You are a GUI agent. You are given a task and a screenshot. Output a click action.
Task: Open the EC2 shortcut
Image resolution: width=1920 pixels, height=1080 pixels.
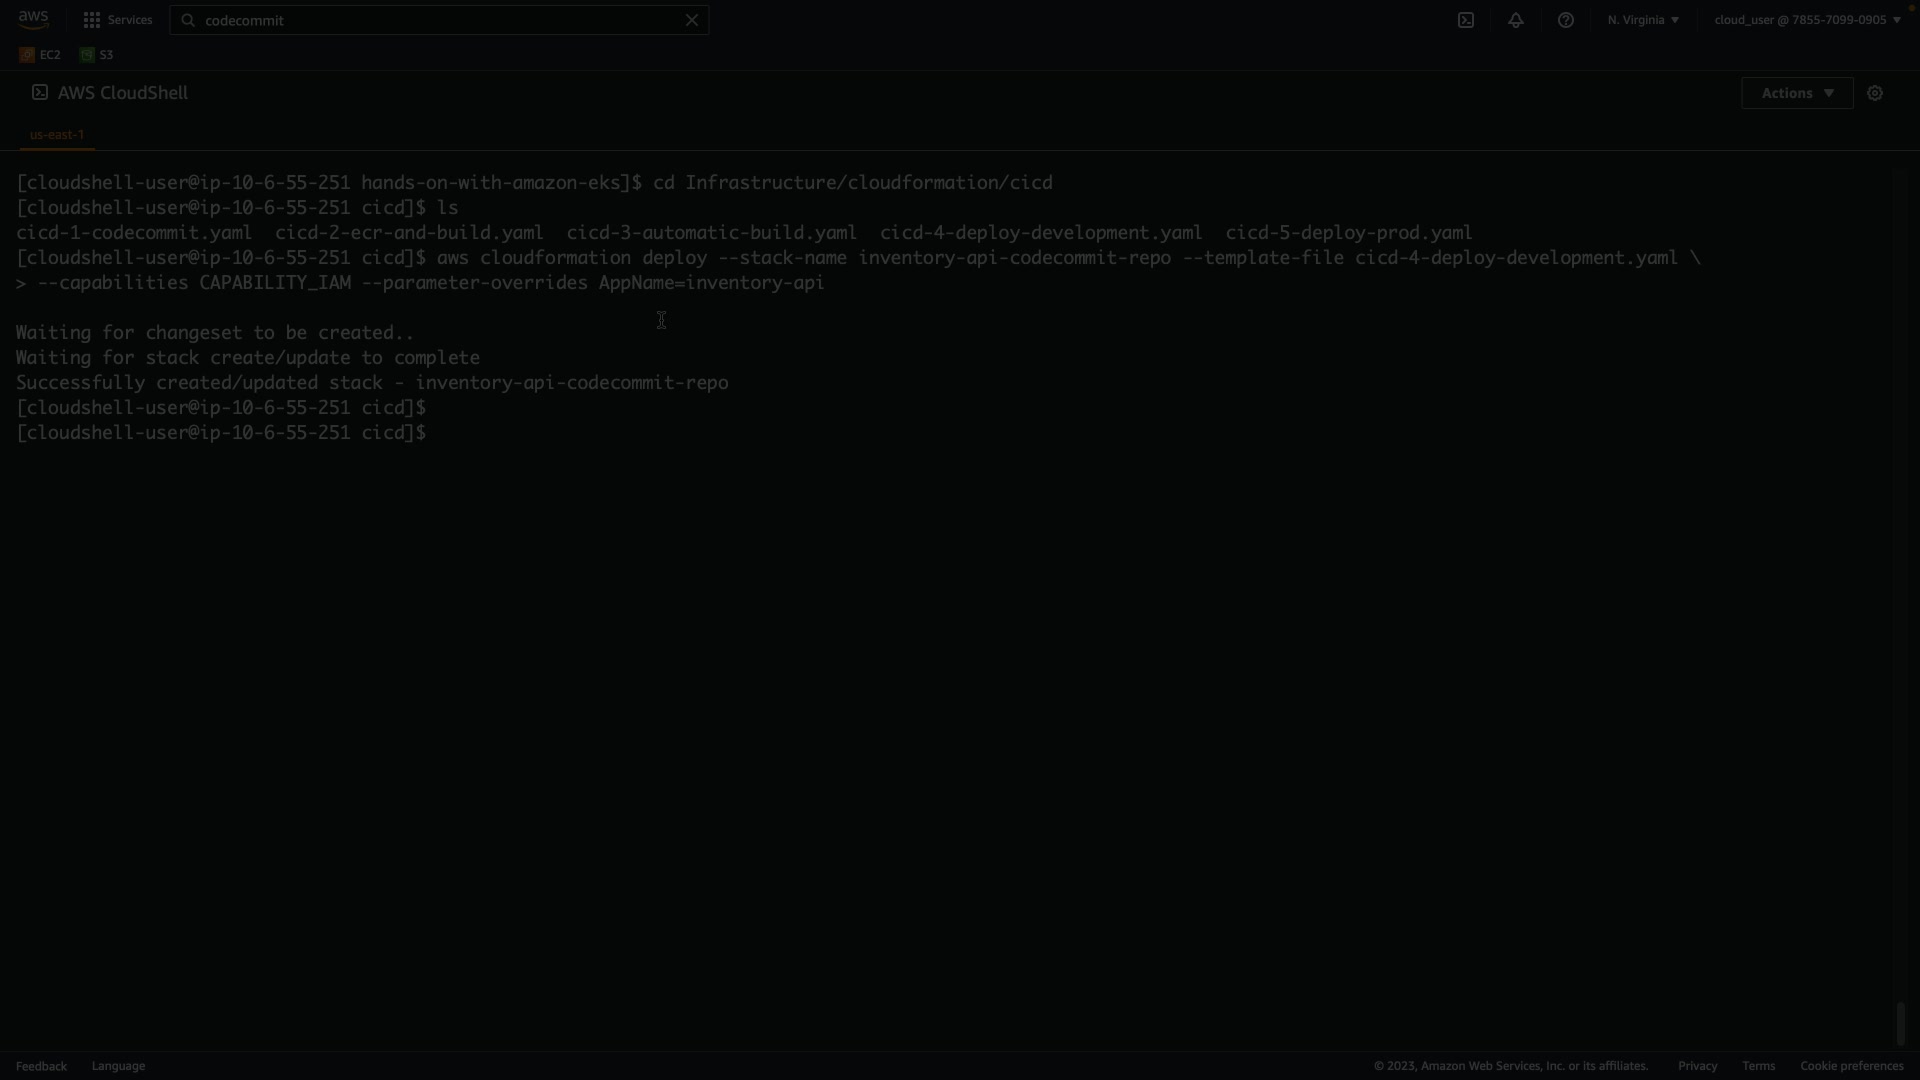coord(40,55)
